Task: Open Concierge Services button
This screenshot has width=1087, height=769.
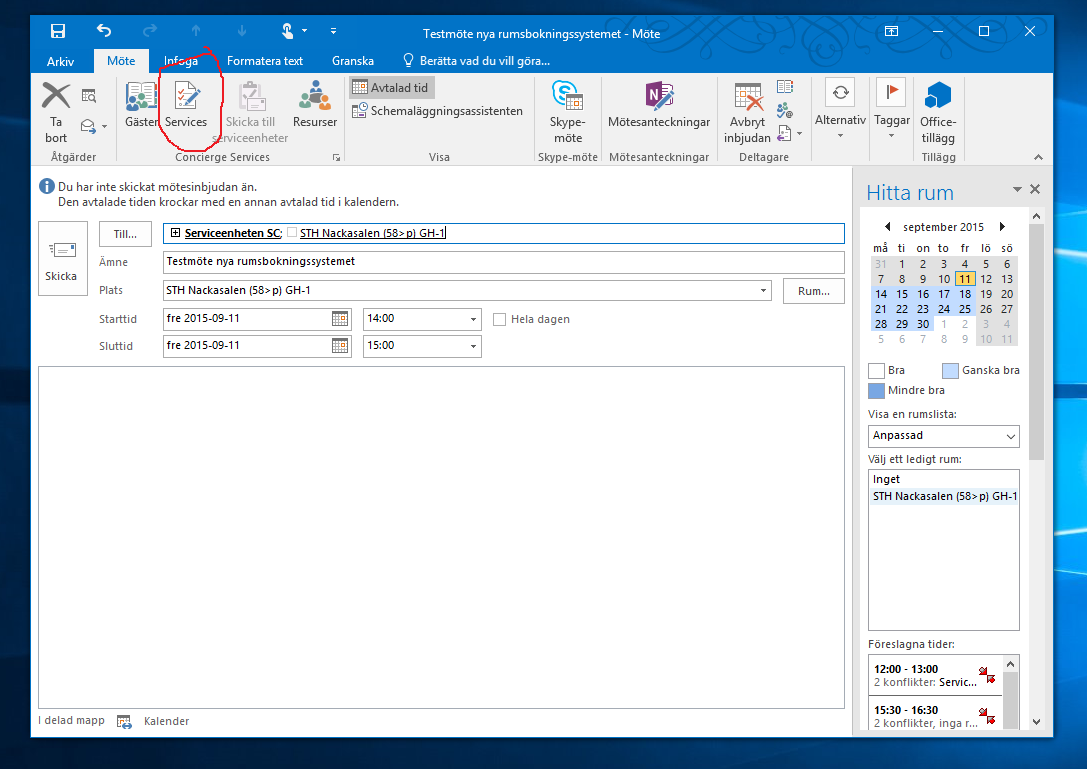Action: 186,105
